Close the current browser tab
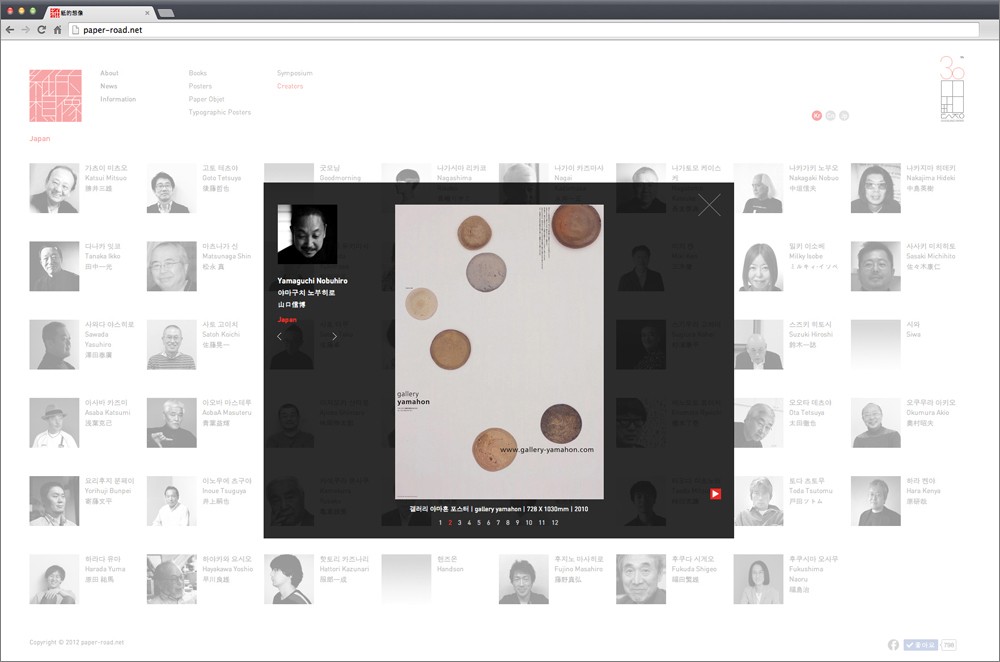Viewport: 1000px width, 662px height. coord(147,13)
